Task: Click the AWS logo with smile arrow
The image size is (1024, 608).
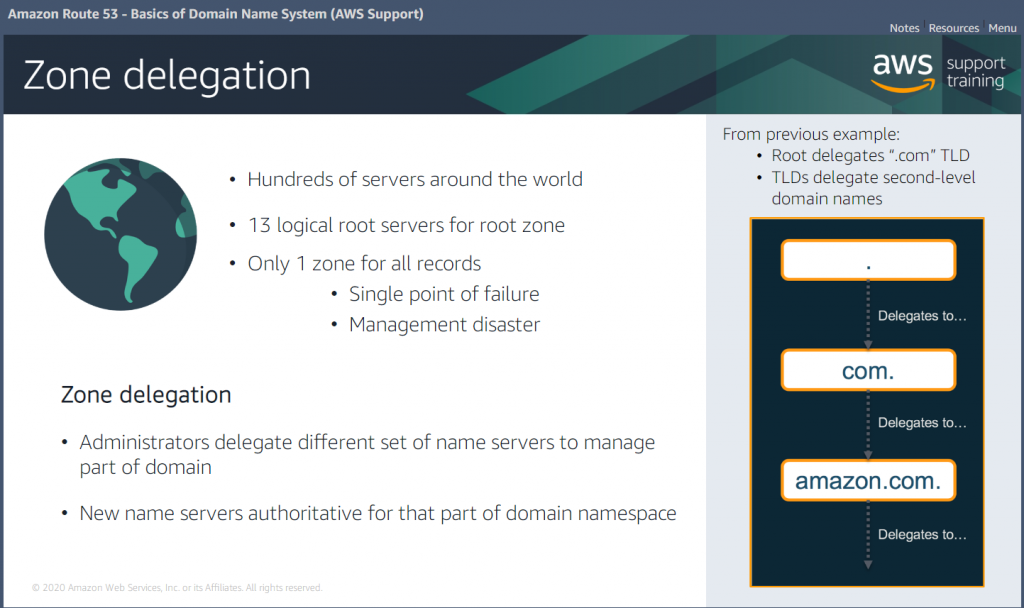Action: tap(901, 72)
